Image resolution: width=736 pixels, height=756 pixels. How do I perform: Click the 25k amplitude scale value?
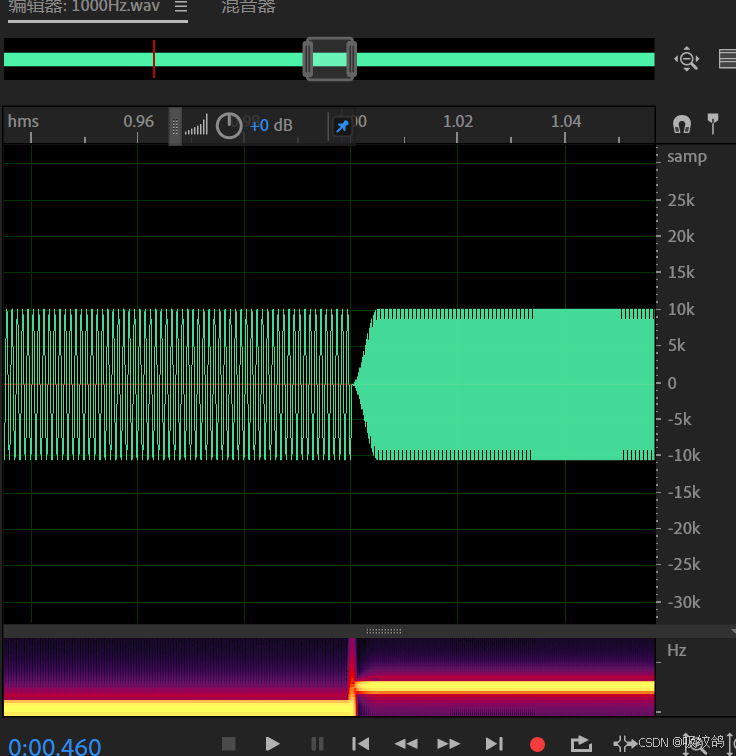(x=681, y=200)
